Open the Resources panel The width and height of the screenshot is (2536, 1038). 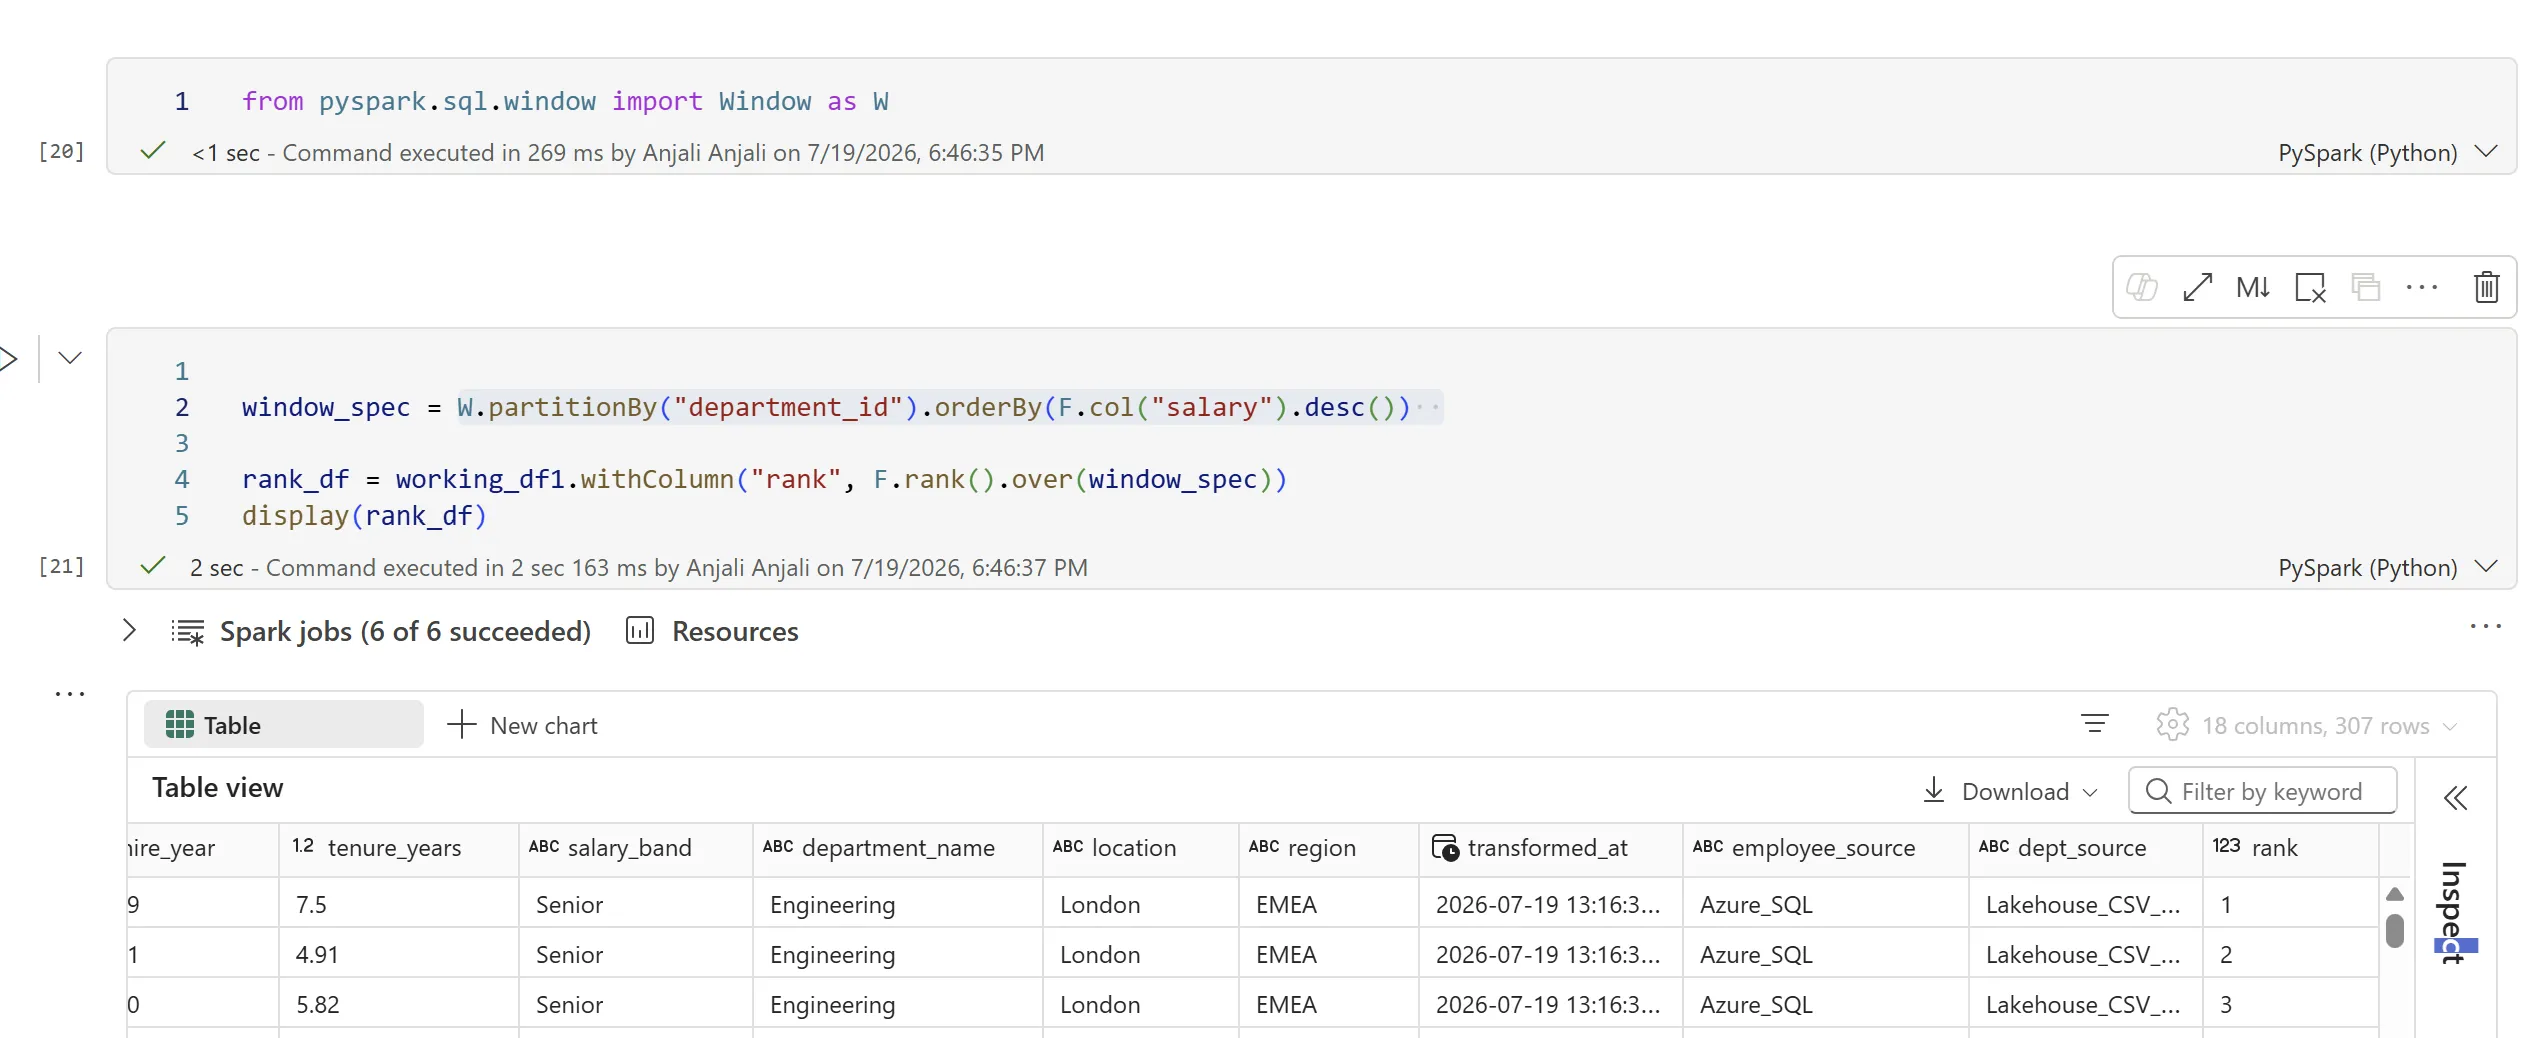tap(712, 631)
